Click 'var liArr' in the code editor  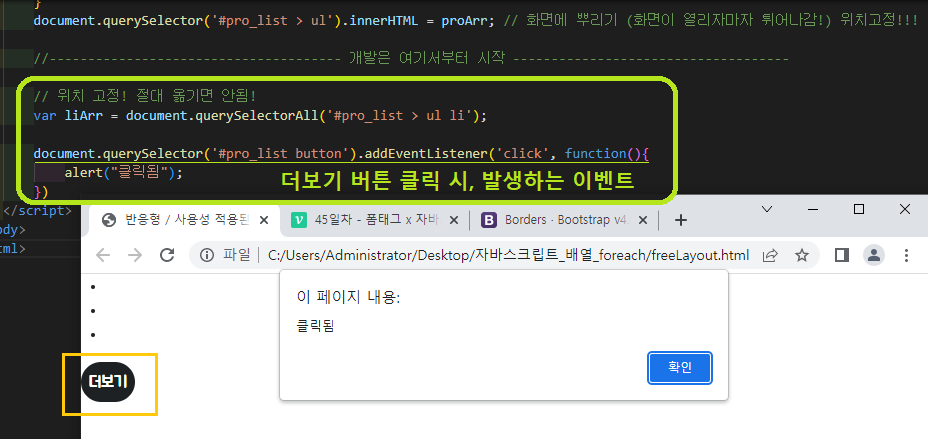click(x=69, y=115)
